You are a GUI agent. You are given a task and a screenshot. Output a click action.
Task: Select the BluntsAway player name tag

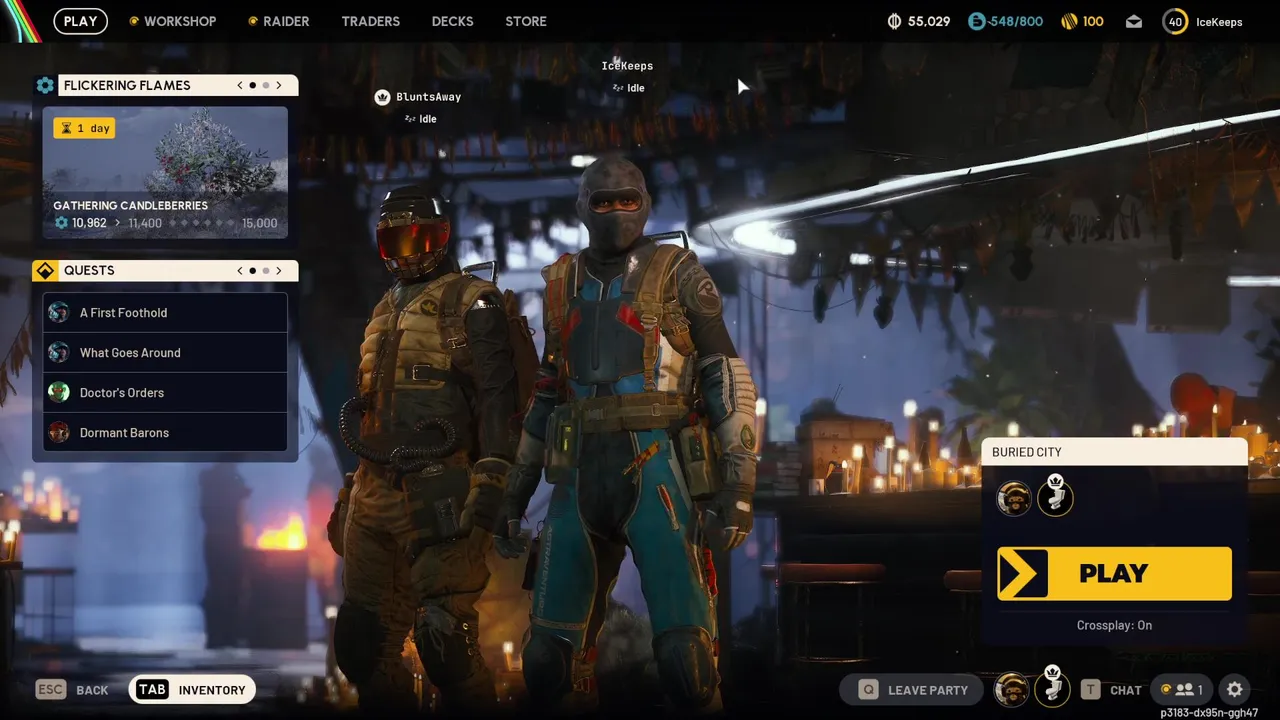click(428, 97)
